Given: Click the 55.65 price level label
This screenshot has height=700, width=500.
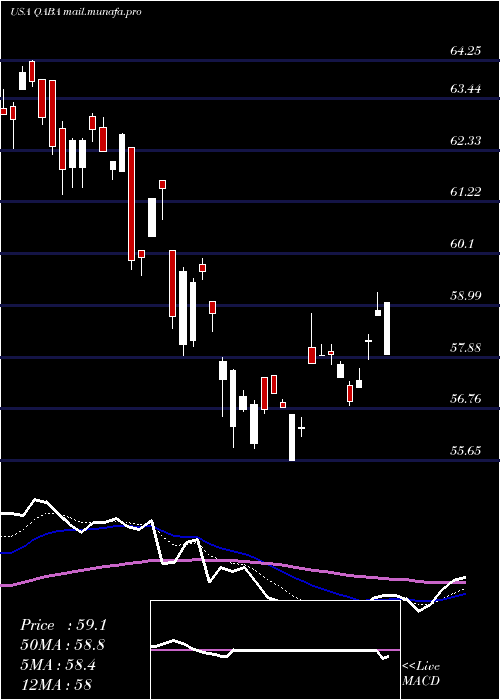Looking at the screenshot, I should pos(466,450).
